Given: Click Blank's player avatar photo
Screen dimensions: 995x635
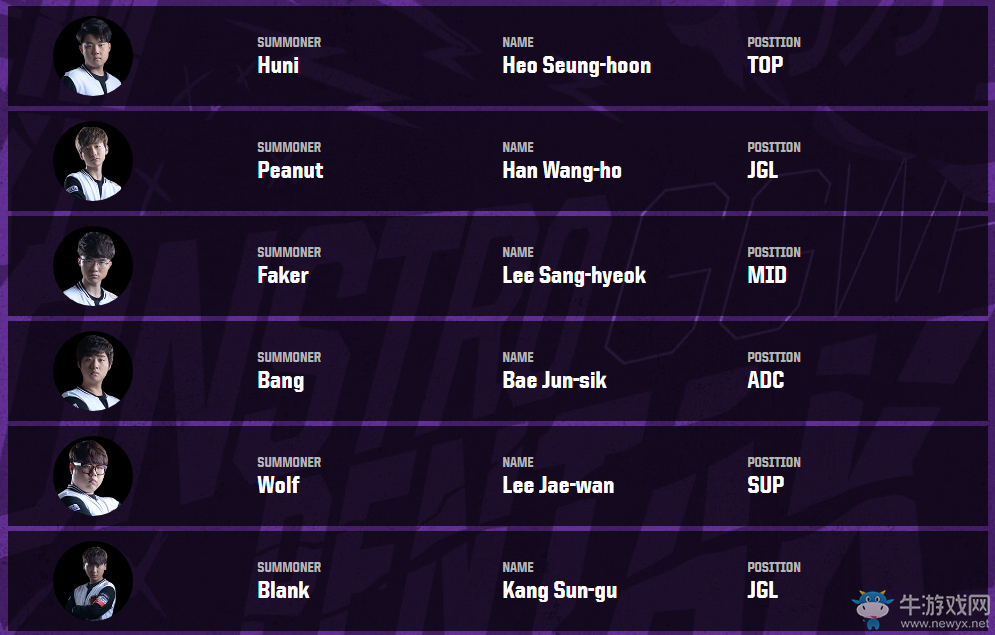Looking at the screenshot, I should [93, 582].
